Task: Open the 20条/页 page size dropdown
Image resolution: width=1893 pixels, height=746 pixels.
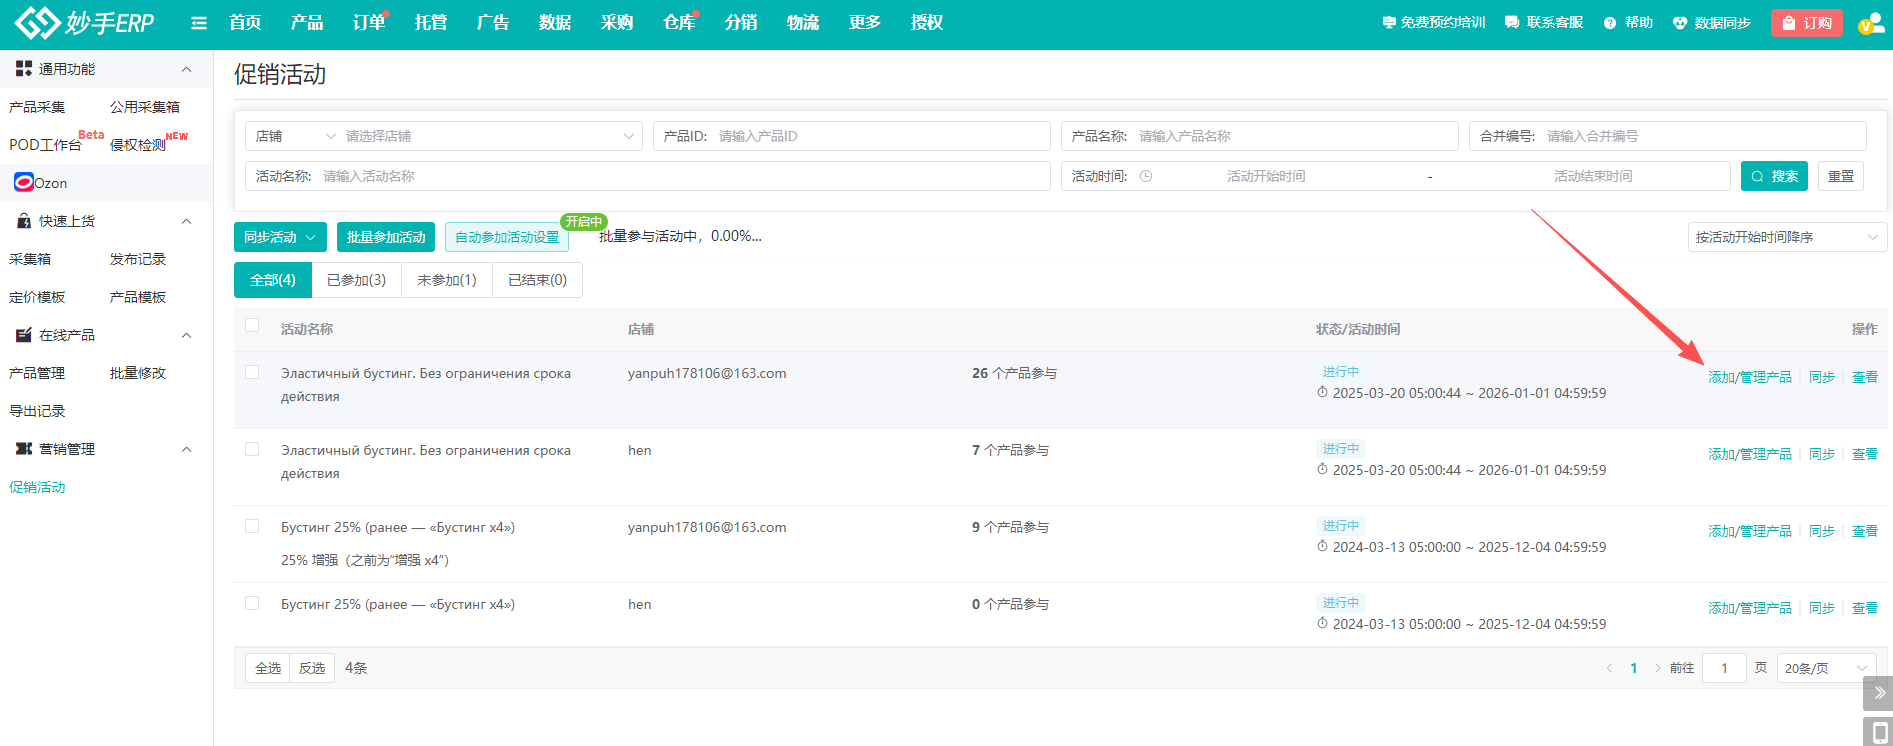Action: [x=1825, y=668]
